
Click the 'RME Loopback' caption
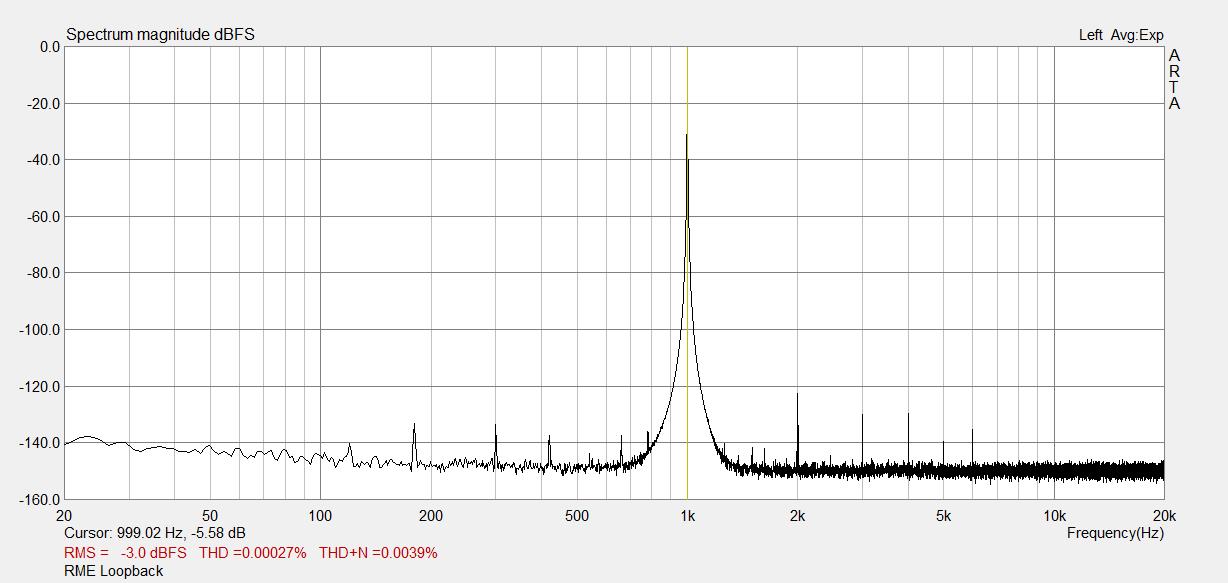pos(113,571)
